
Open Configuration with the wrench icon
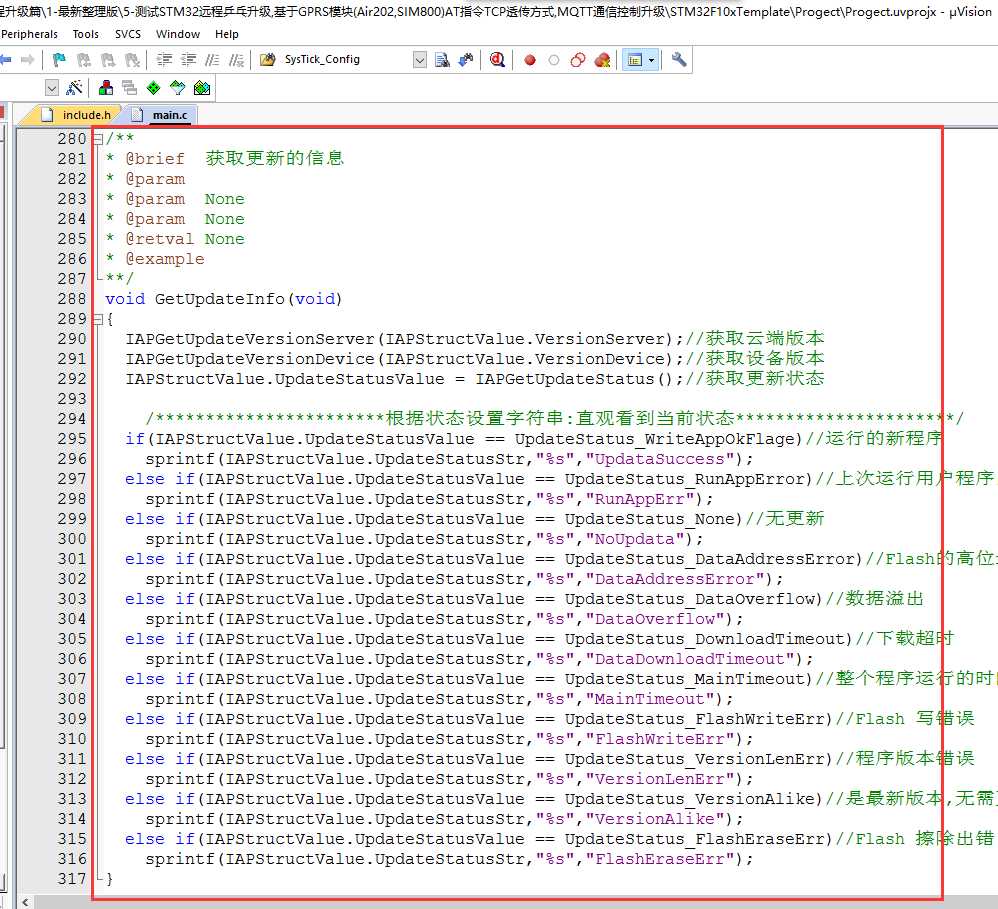pos(679,60)
